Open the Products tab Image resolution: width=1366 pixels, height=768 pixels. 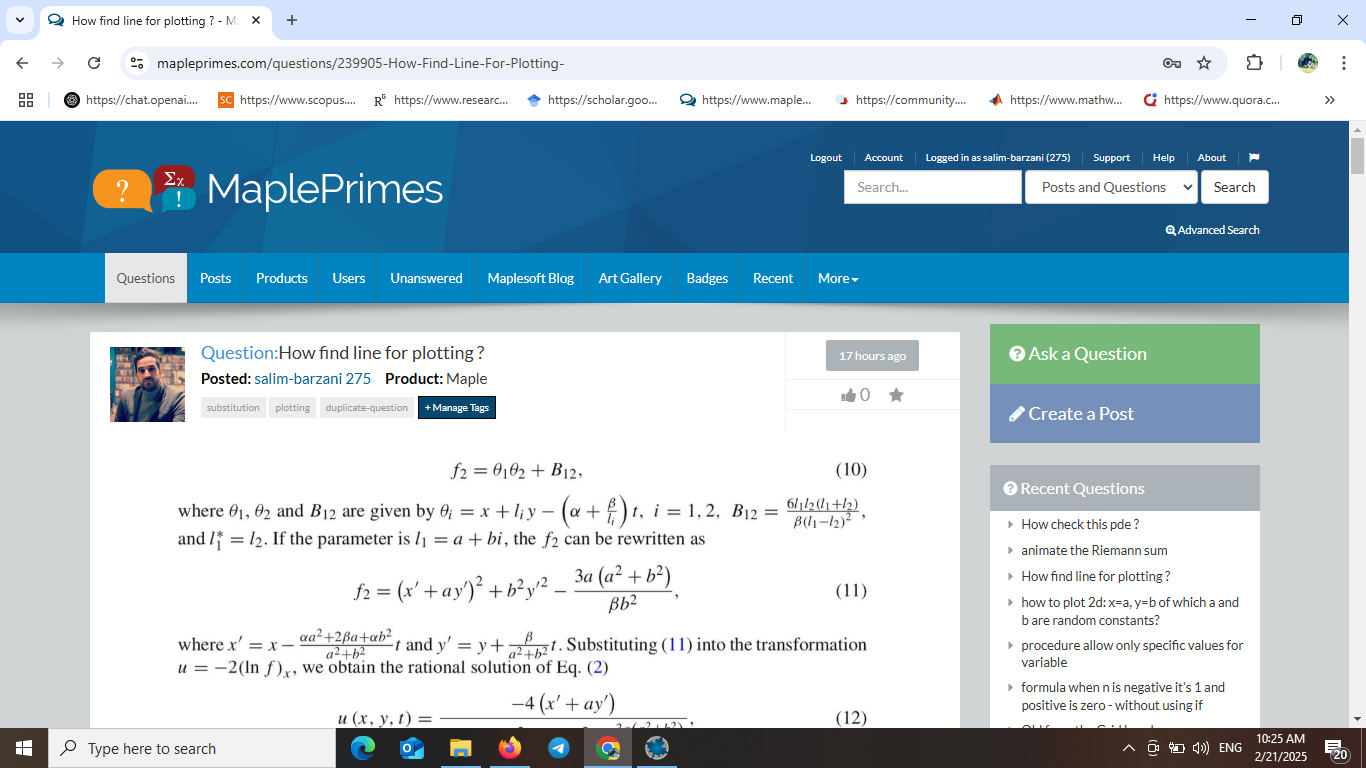[x=281, y=278]
